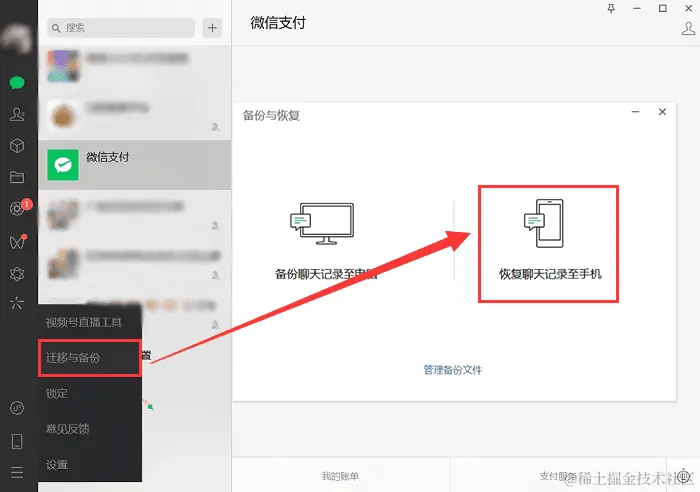Viewport: 700px width, 492px height.
Task: Focus the 搜索 search field
Action: [x=121, y=28]
